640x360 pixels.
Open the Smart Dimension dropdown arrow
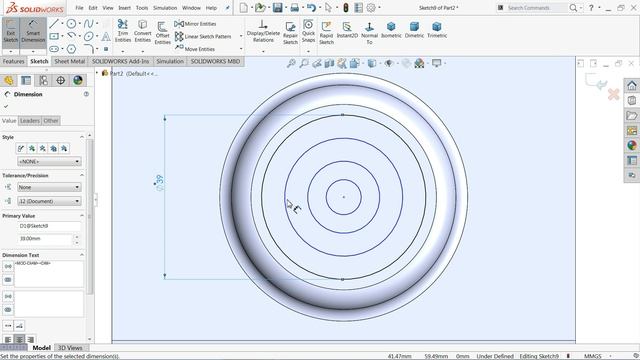pos(33,52)
